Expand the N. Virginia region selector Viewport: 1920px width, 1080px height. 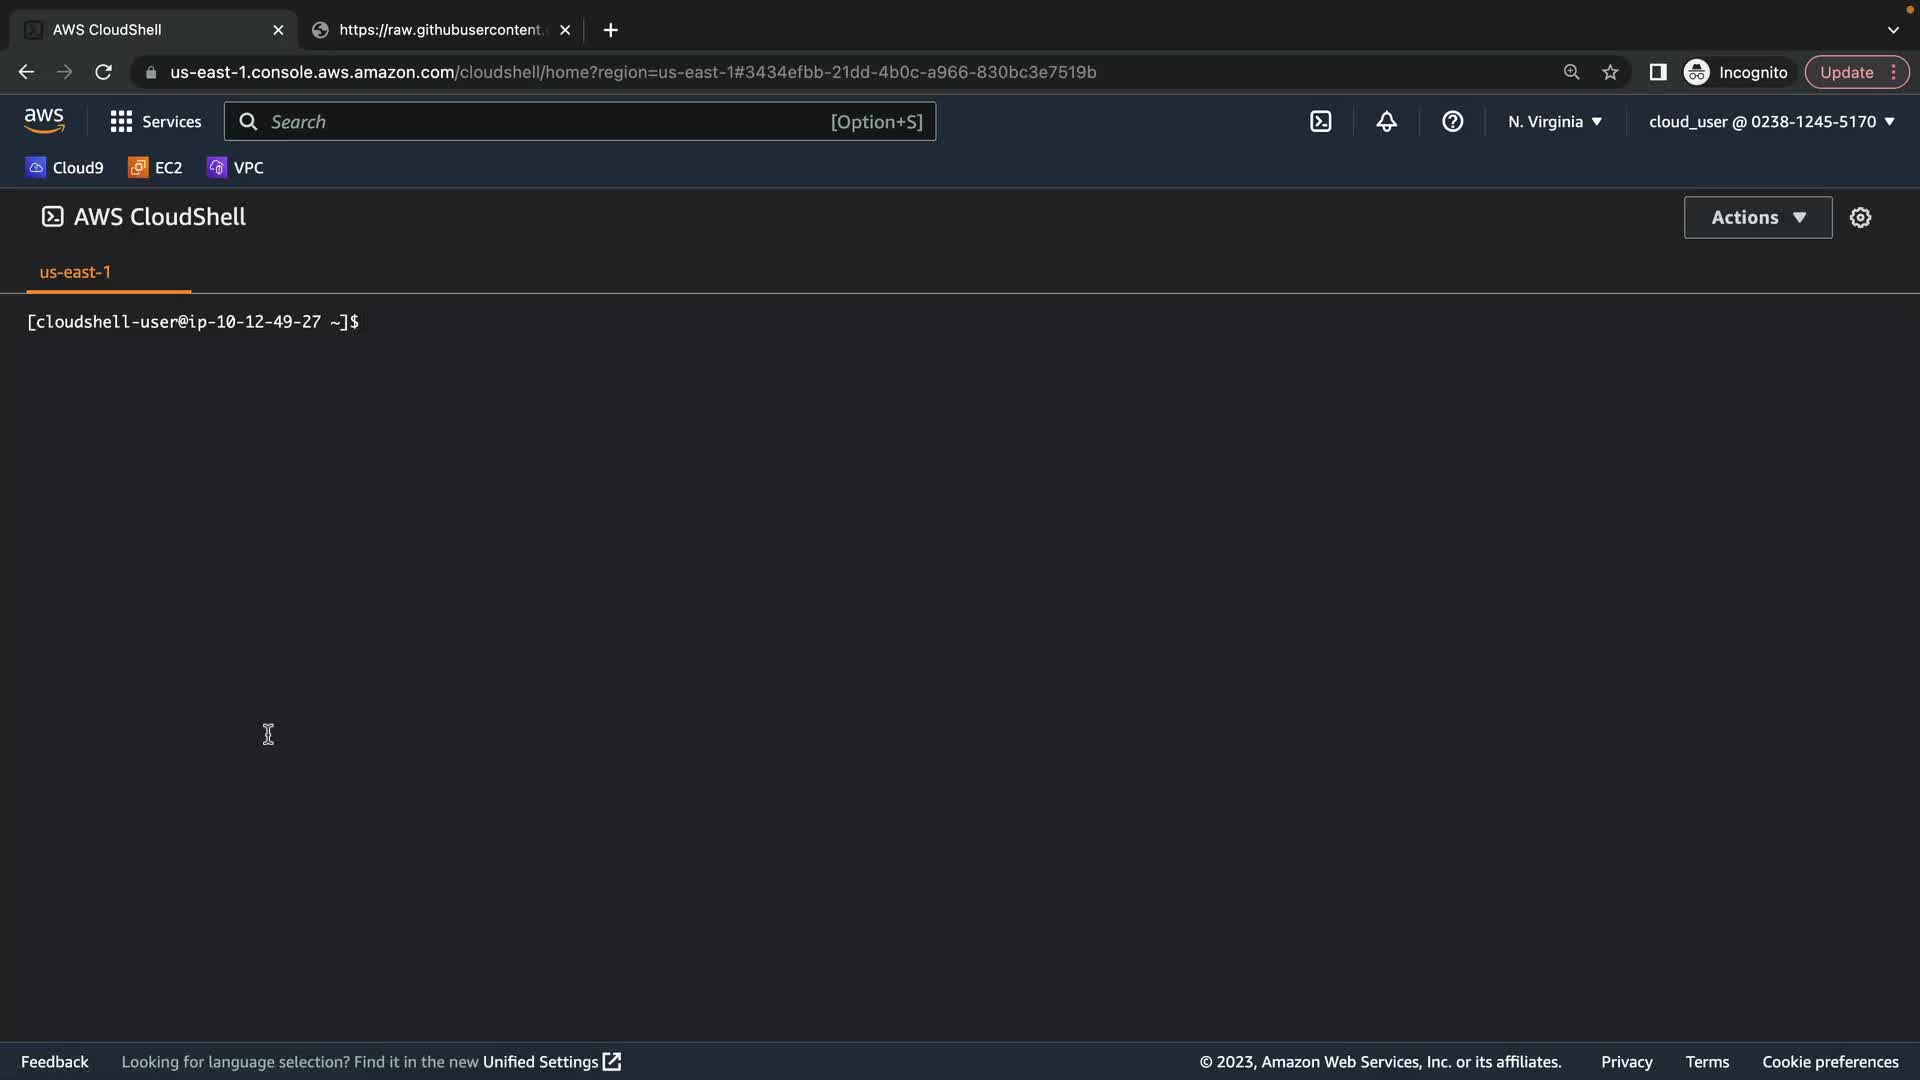coord(1554,122)
